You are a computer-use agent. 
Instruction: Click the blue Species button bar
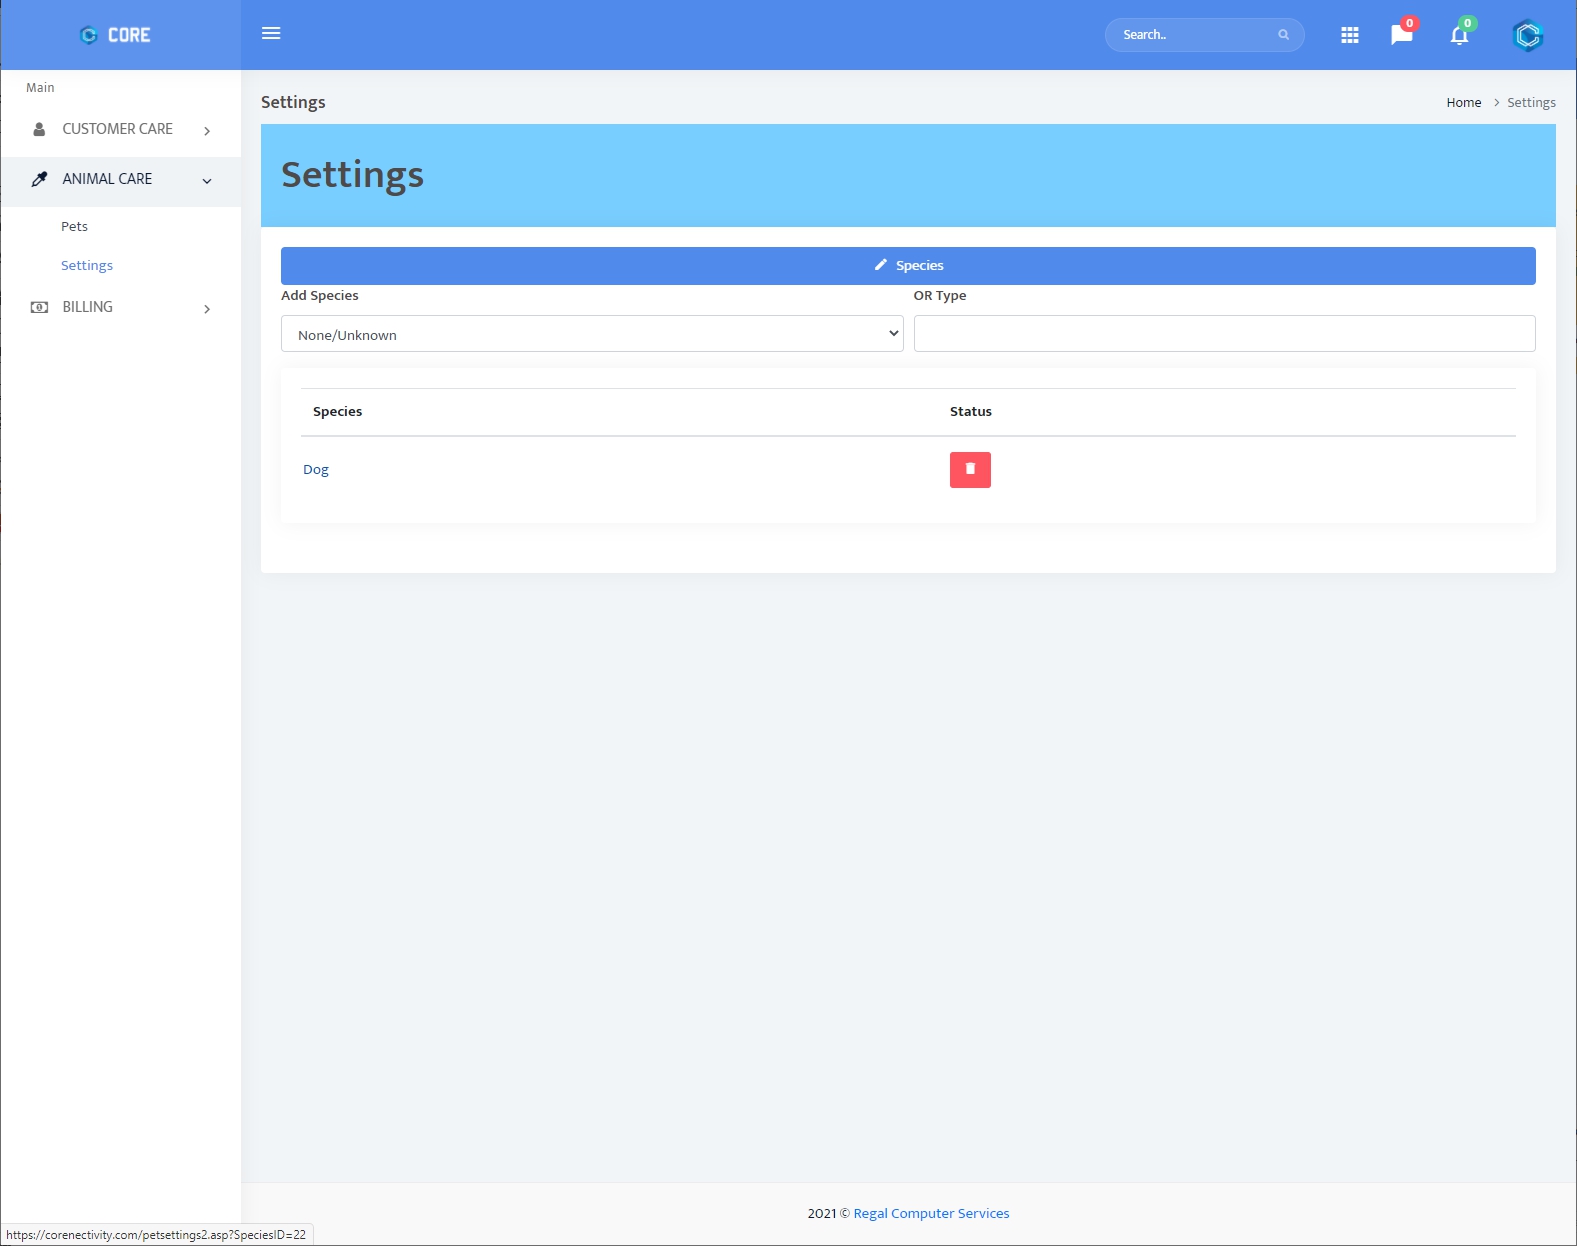coord(908,266)
